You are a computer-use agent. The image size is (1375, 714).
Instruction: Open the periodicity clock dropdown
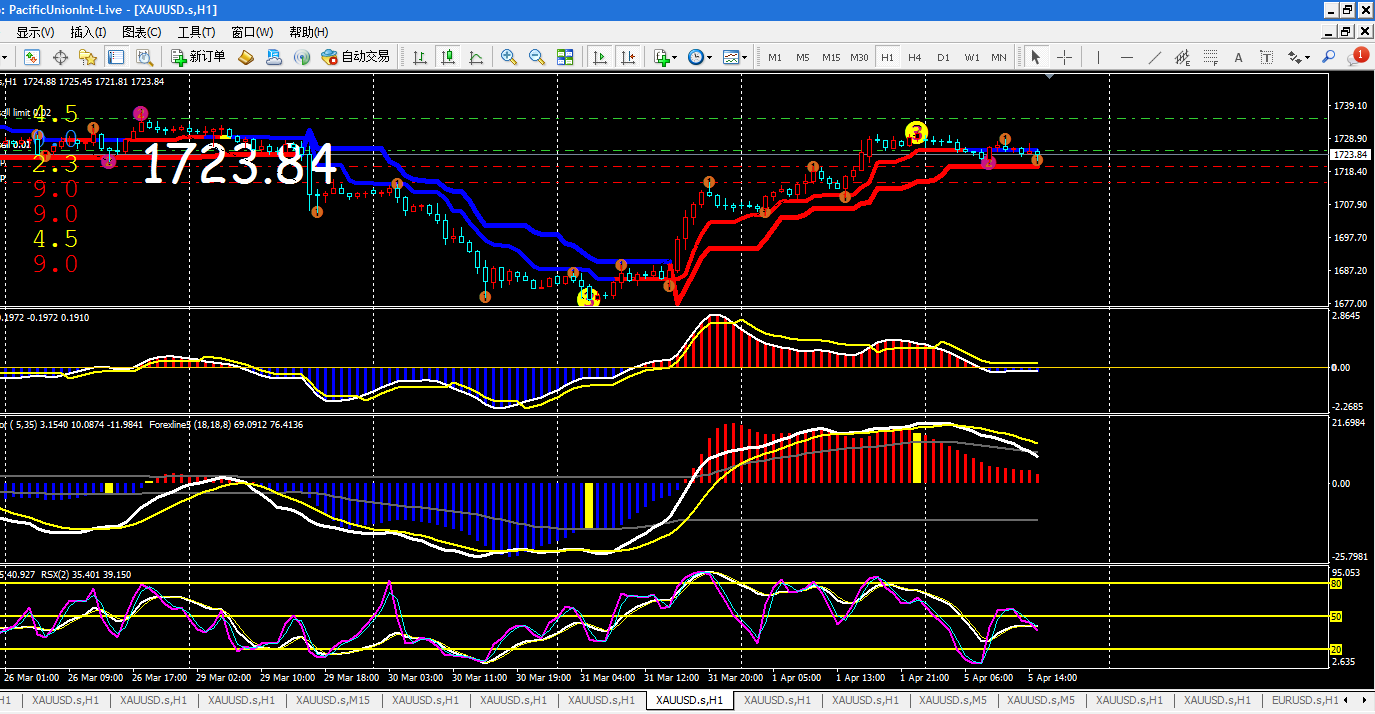(700, 57)
